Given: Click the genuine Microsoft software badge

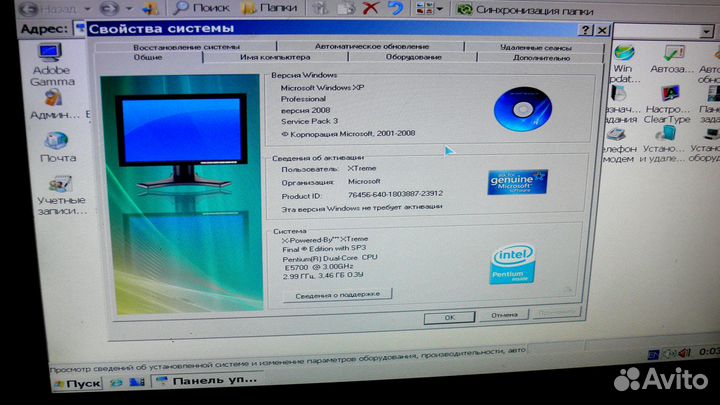Looking at the screenshot, I should [518, 182].
